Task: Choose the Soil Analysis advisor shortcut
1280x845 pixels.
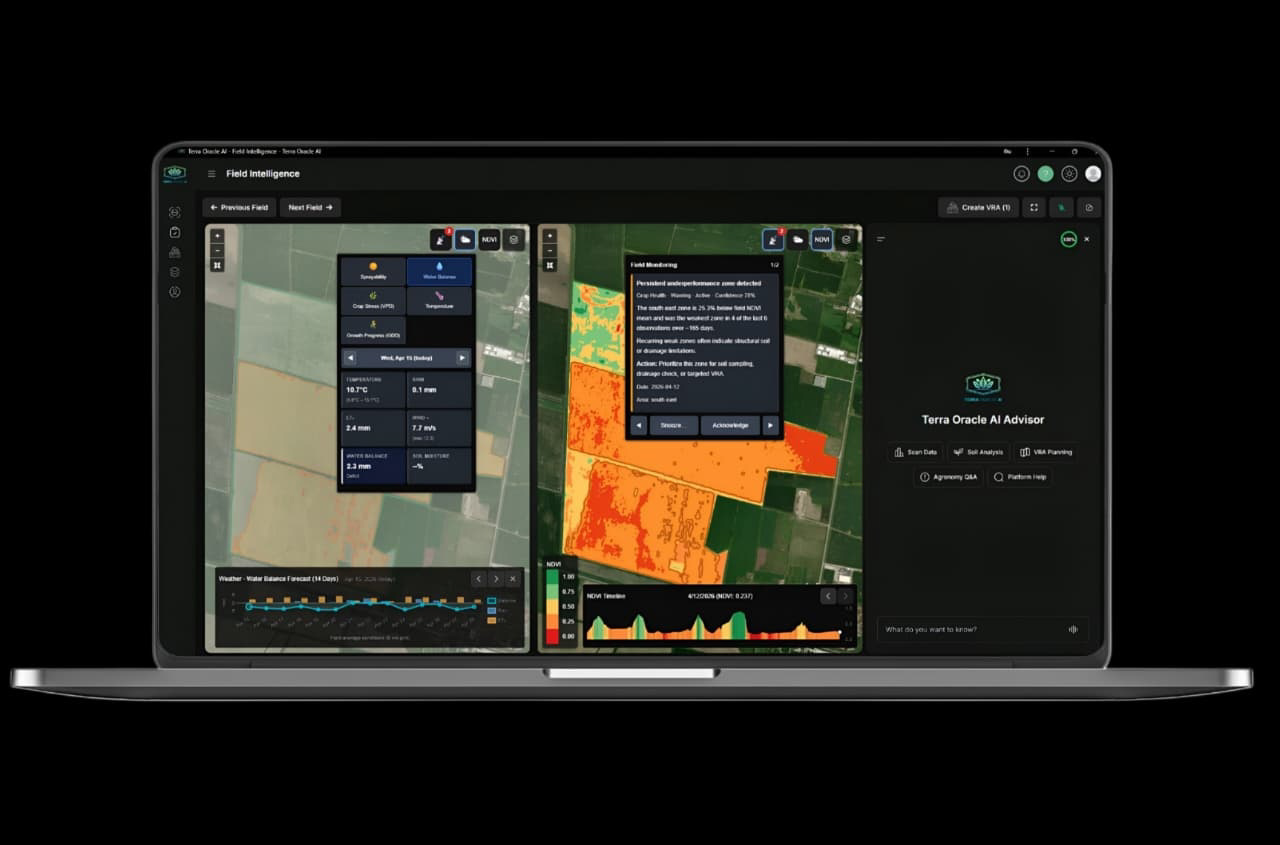Action: pos(978,452)
